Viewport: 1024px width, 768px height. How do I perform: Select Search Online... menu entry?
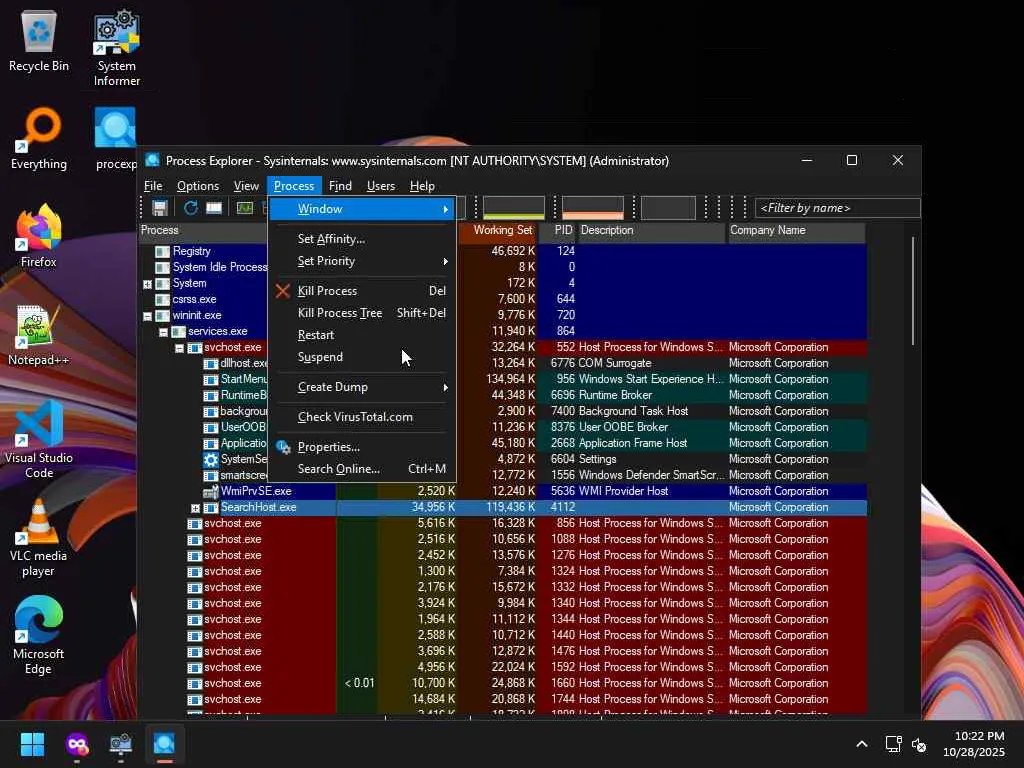click(362, 470)
